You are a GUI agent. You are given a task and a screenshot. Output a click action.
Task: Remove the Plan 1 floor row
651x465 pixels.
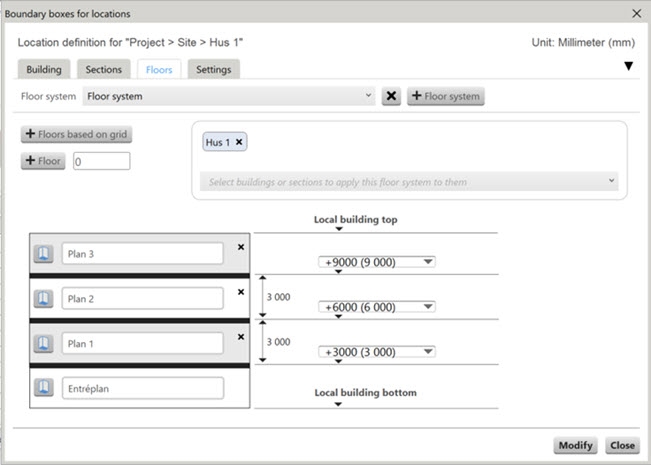tap(241, 337)
